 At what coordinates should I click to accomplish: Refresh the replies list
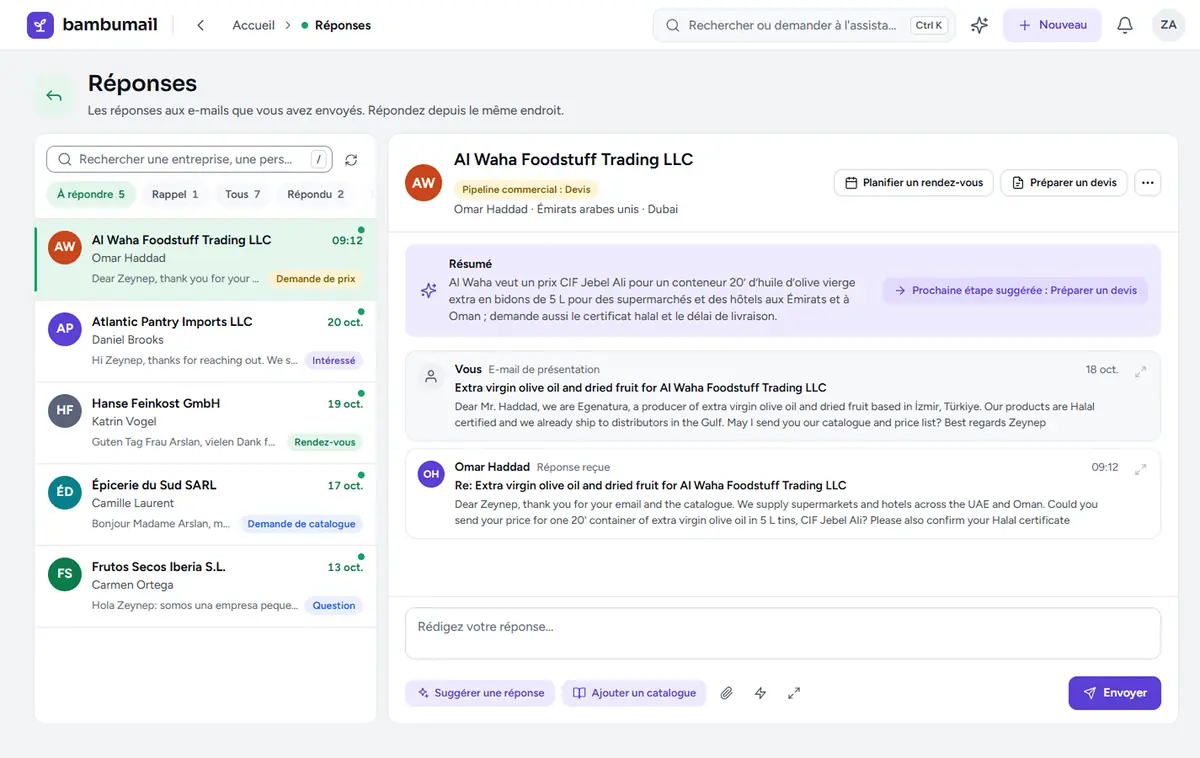pyautogui.click(x=351, y=160)
